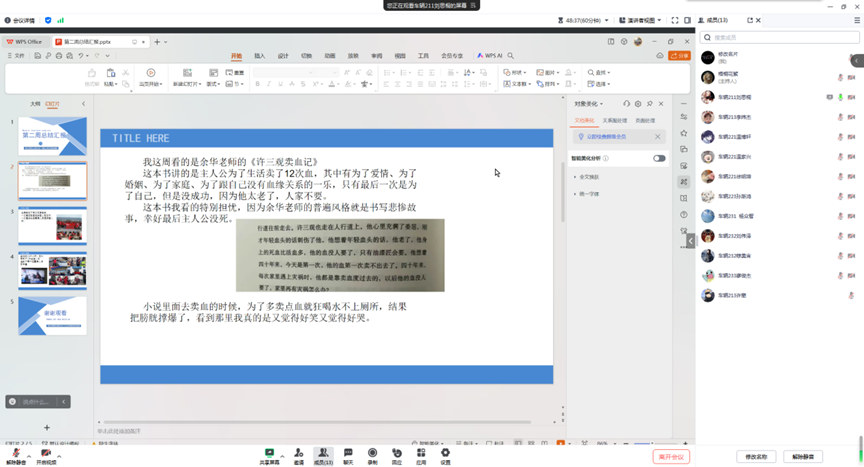
Task: Open the 邀请 invite icon in meeting toolbar
Action: click(x=298, y=453)
